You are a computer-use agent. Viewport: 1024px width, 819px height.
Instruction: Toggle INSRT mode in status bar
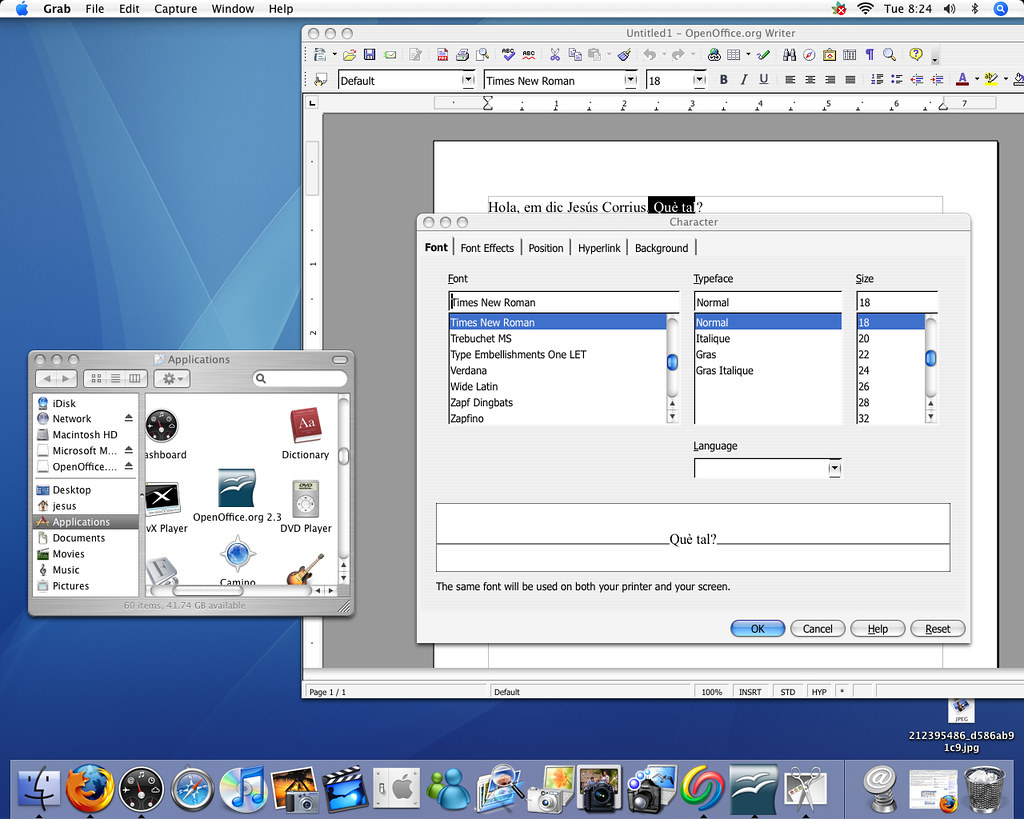pos(750,692)
